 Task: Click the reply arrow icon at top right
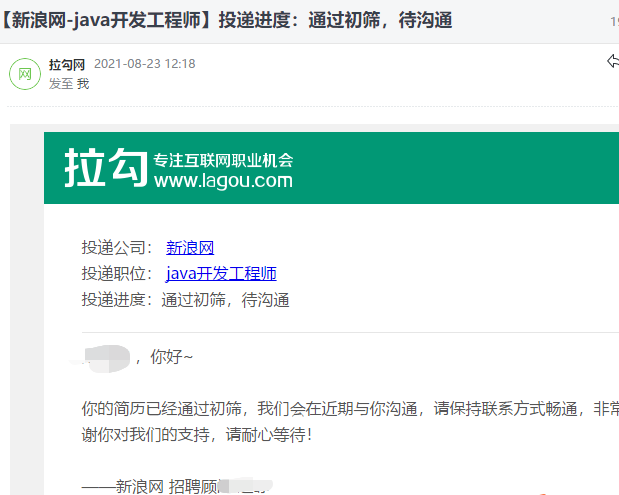[x=613, y=61]
